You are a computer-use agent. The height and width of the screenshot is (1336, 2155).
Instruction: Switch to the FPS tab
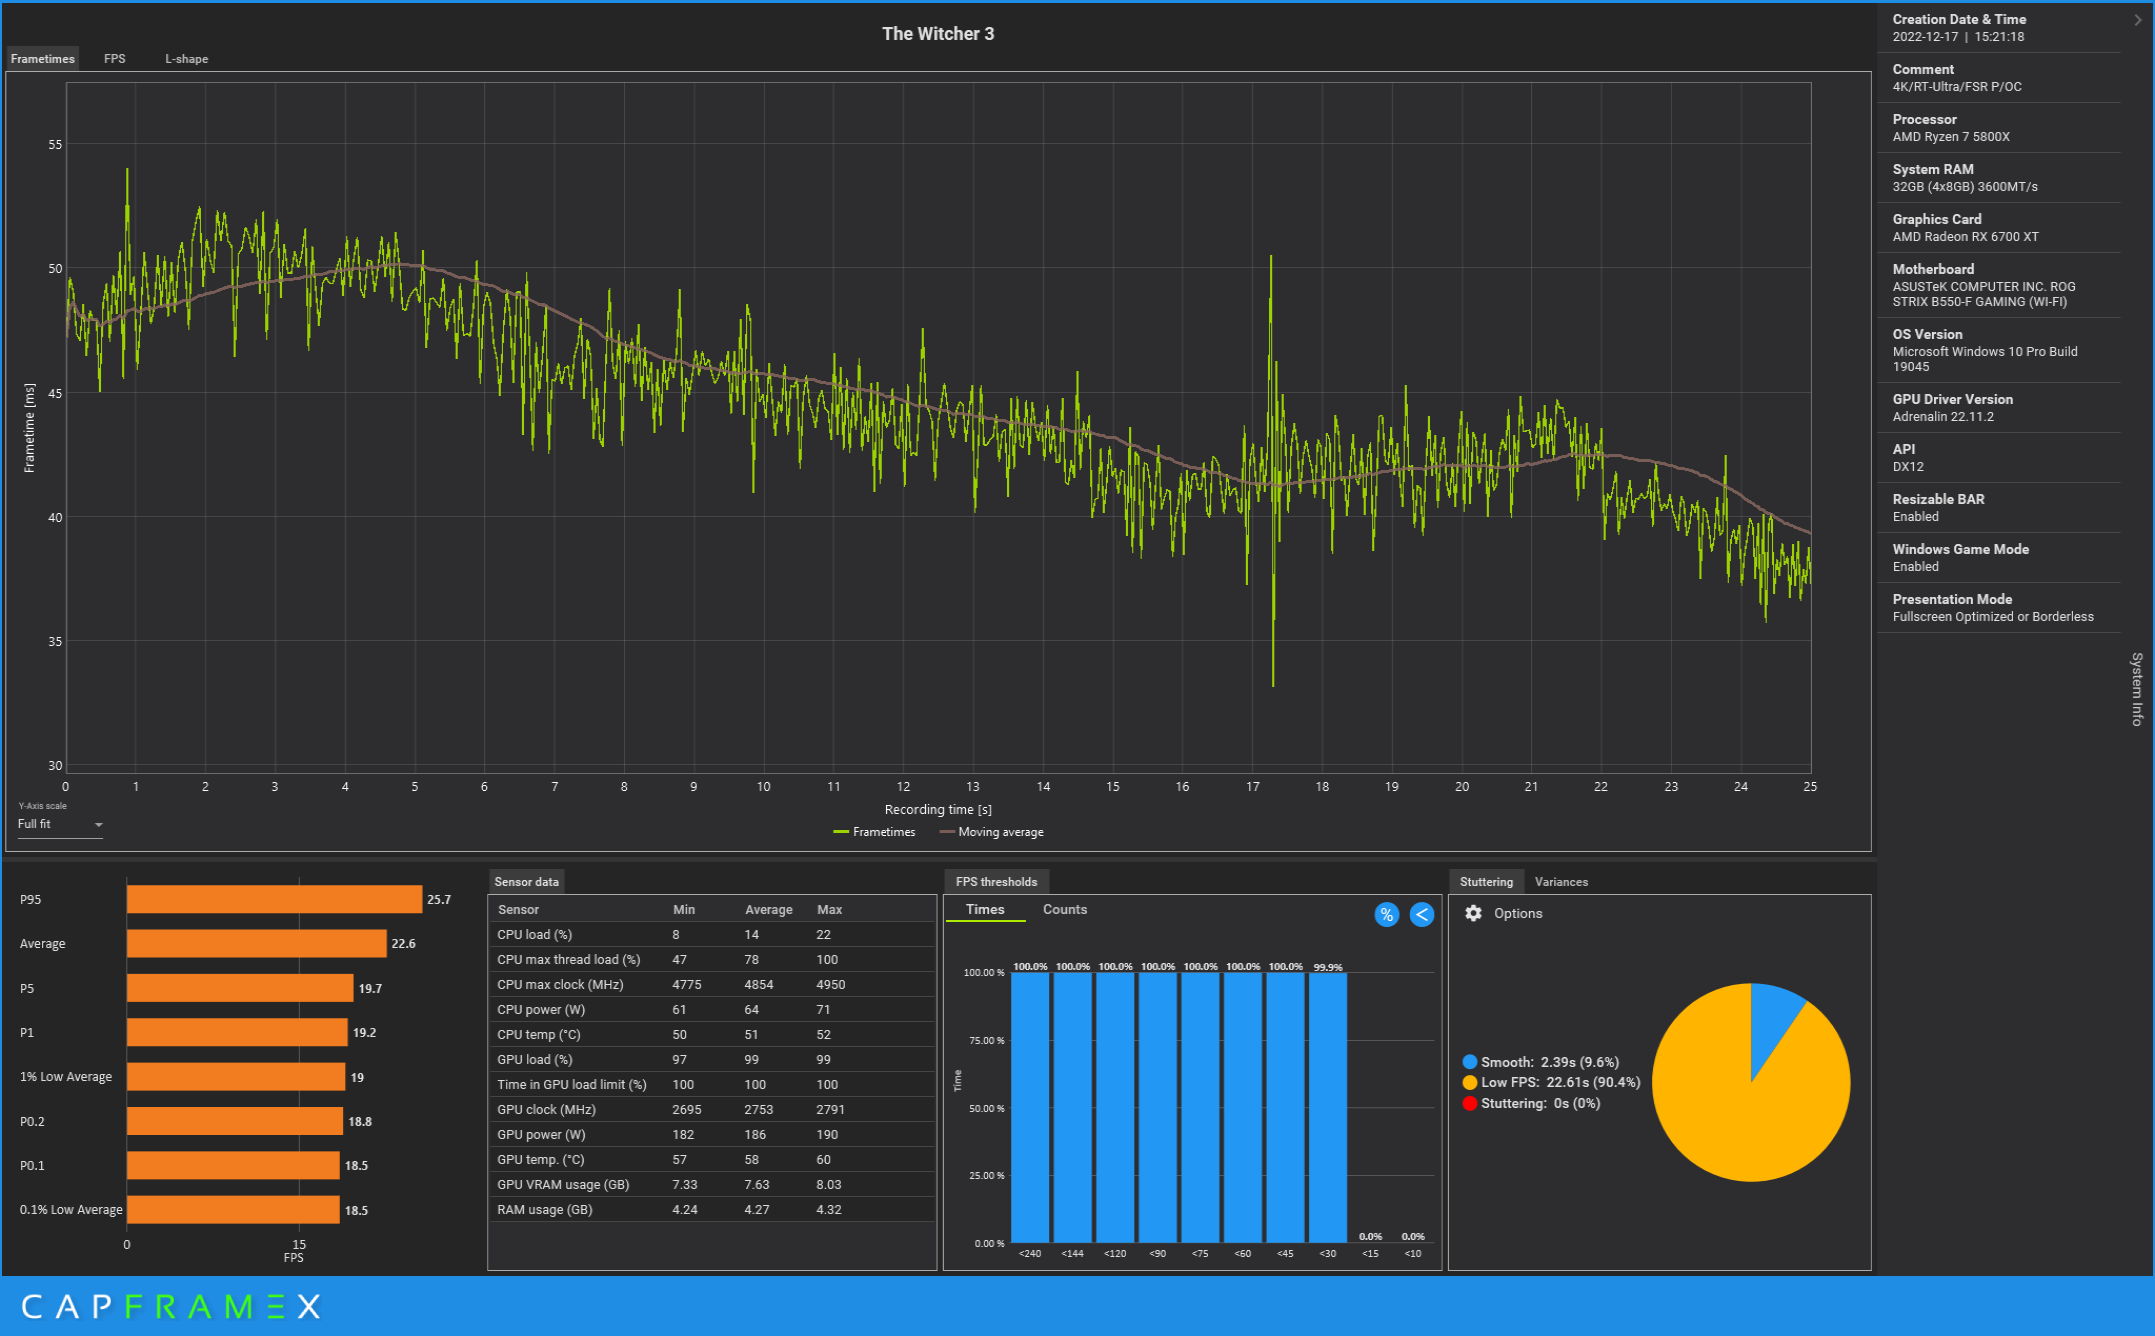(114, 59)
